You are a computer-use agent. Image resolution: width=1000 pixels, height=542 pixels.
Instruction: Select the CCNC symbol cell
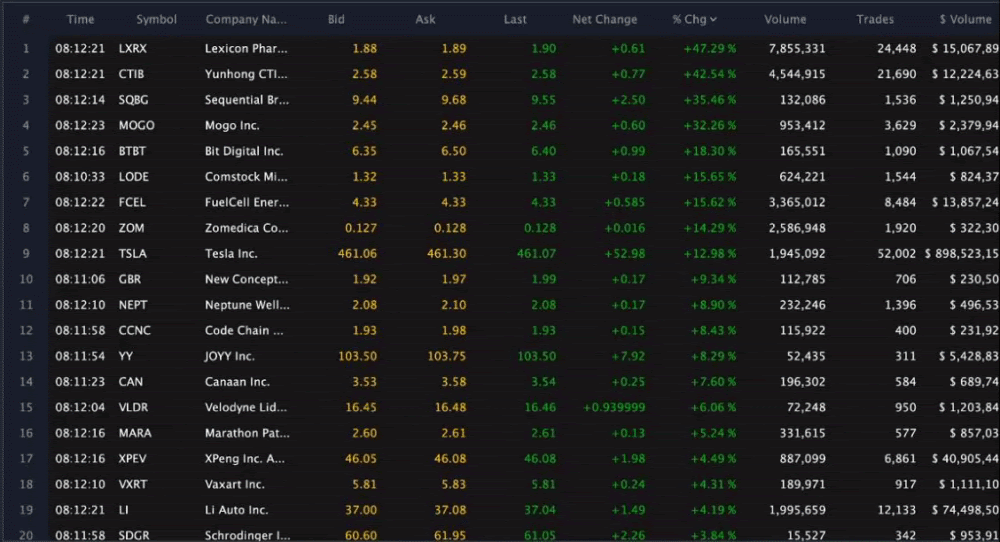[135, 330]
